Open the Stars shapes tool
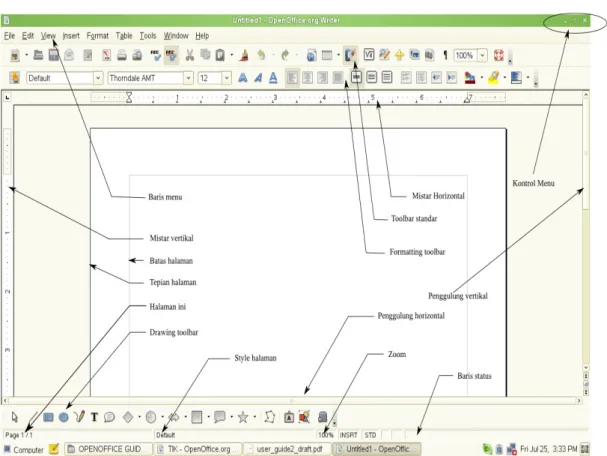 click(243, 417)
